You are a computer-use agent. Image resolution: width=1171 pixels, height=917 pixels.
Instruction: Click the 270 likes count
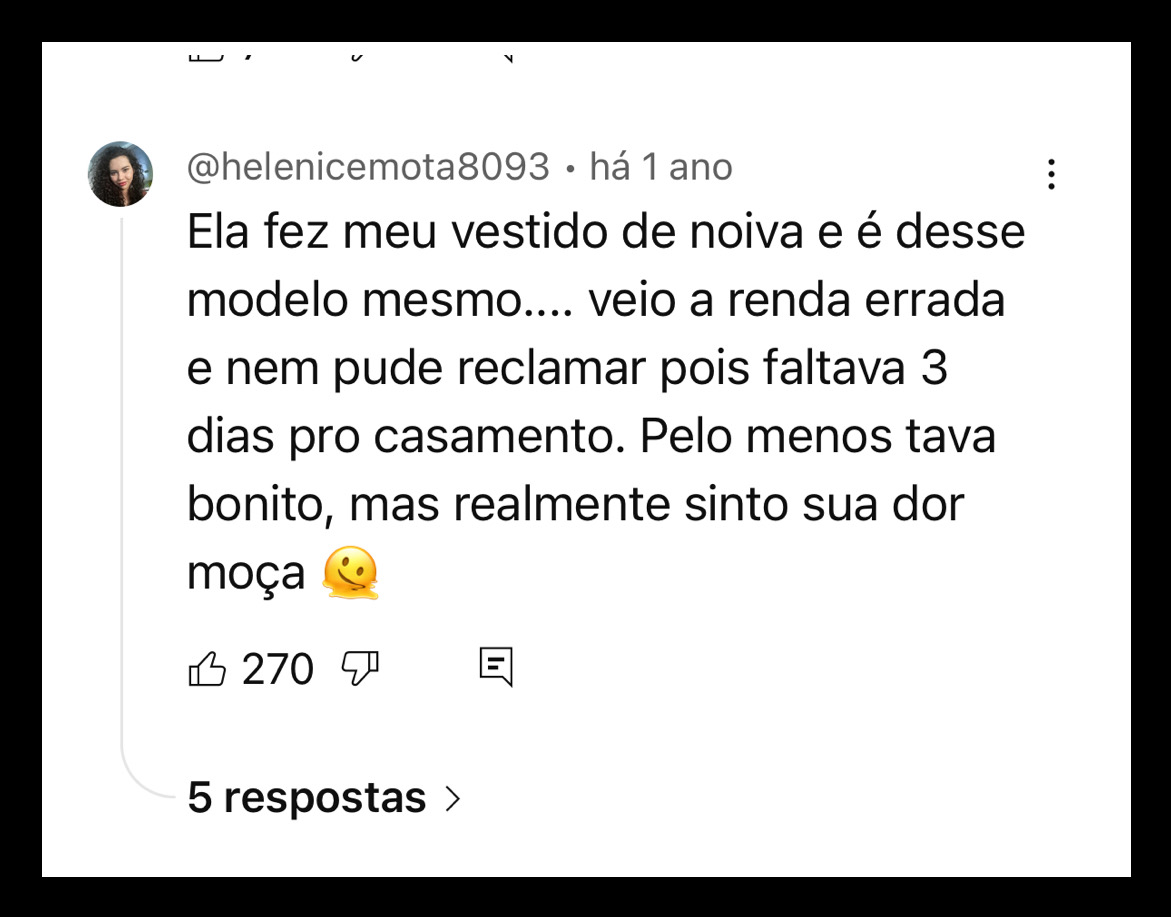click(x=278, y=668)
